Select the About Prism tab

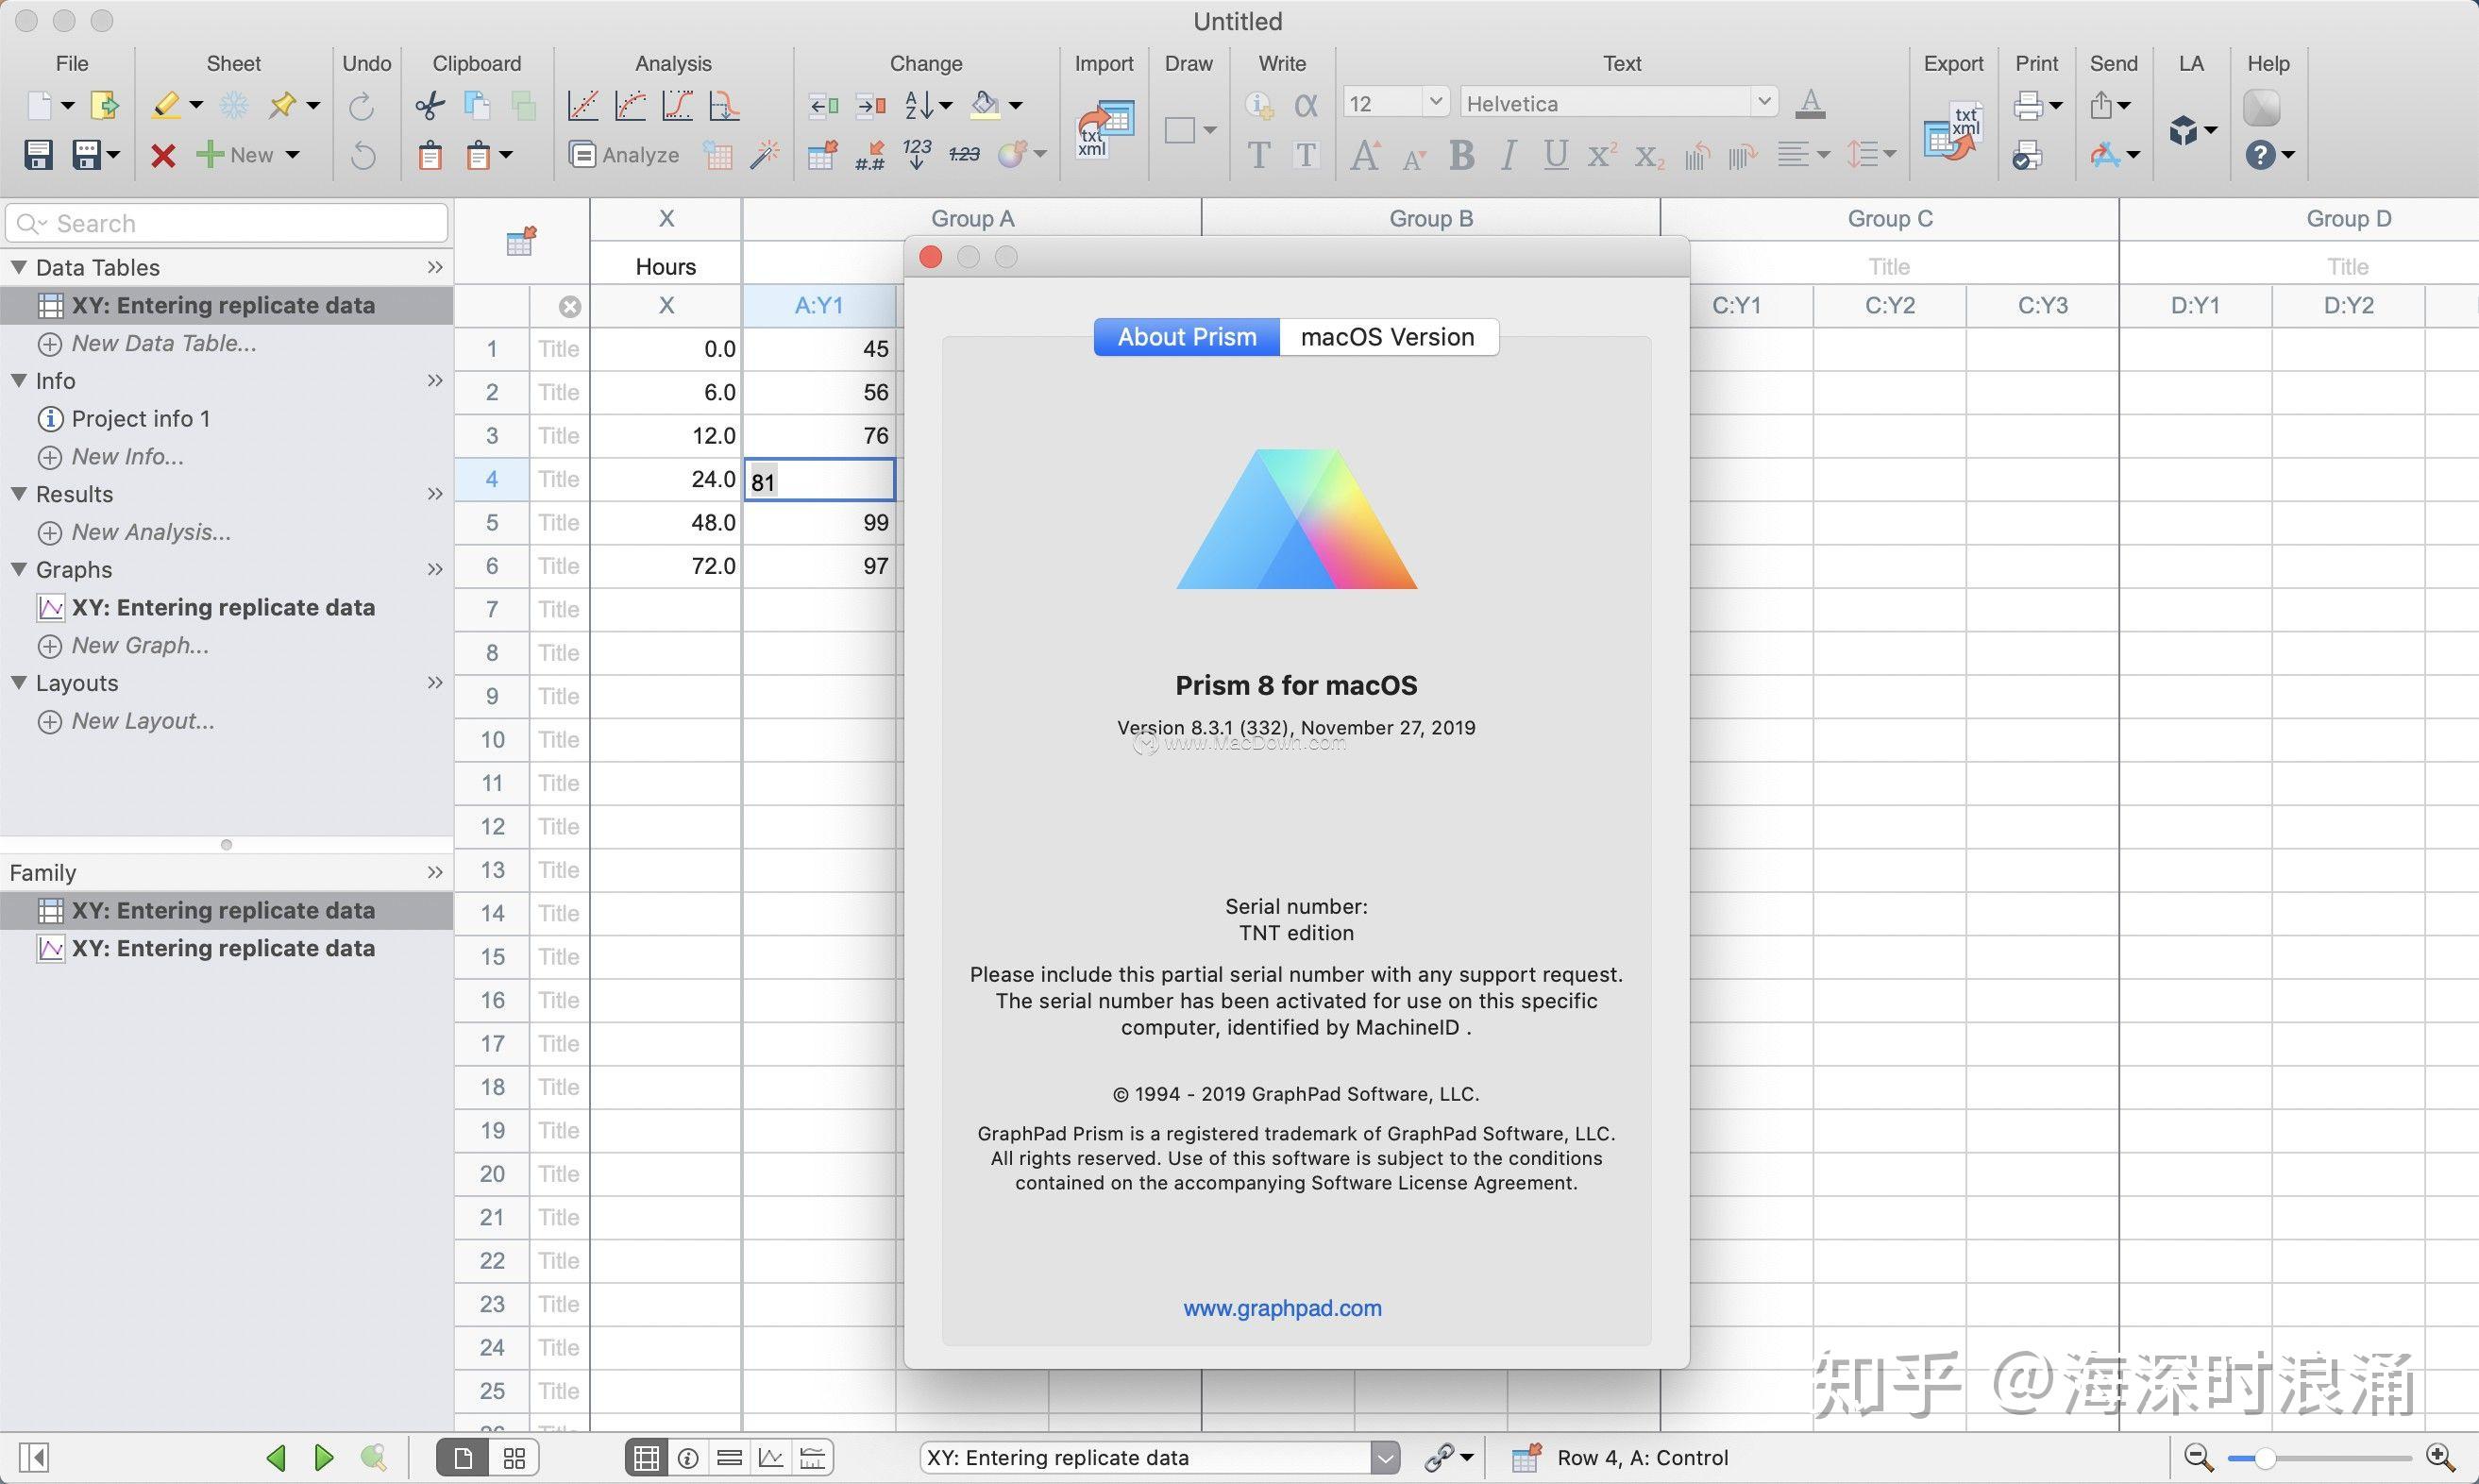[x=1186, y=337]
